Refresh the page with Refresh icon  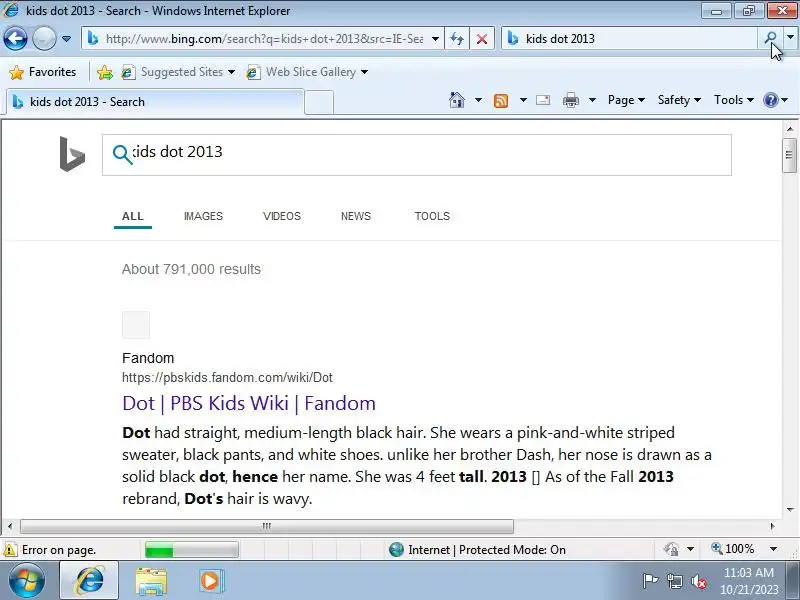[457, 39]
